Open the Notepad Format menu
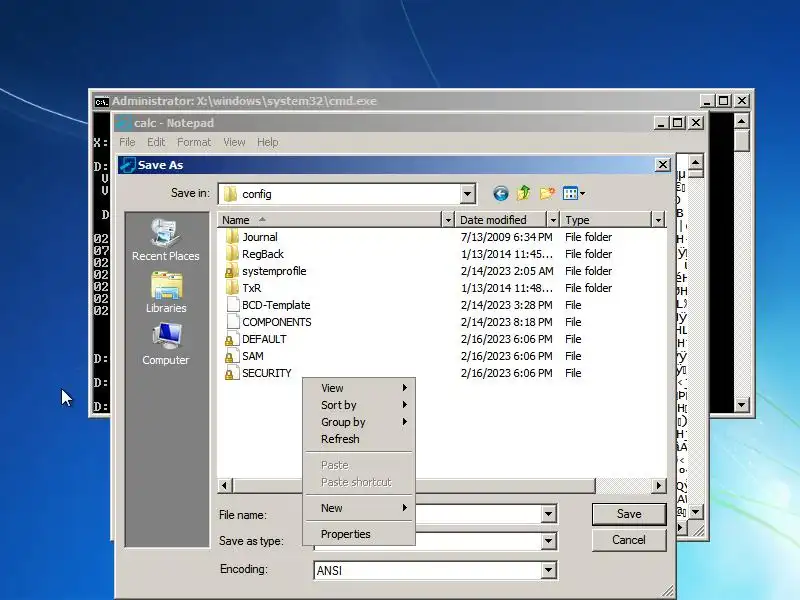The width and height of the screenshot is (800, 600). pos(194,142)
